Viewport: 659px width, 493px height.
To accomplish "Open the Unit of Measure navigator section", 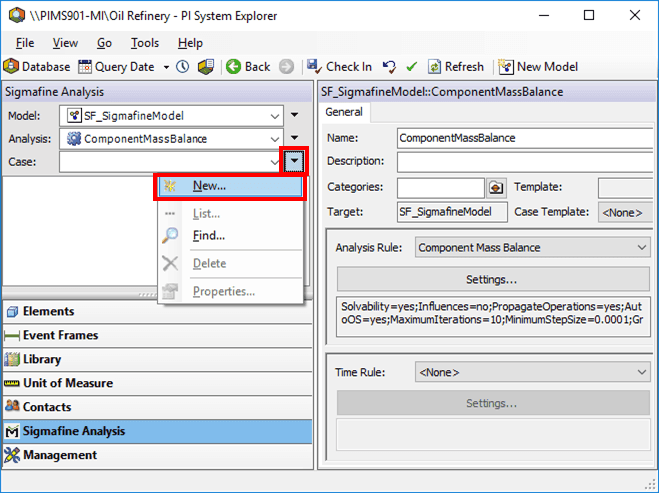I will [x=158, y=383].
